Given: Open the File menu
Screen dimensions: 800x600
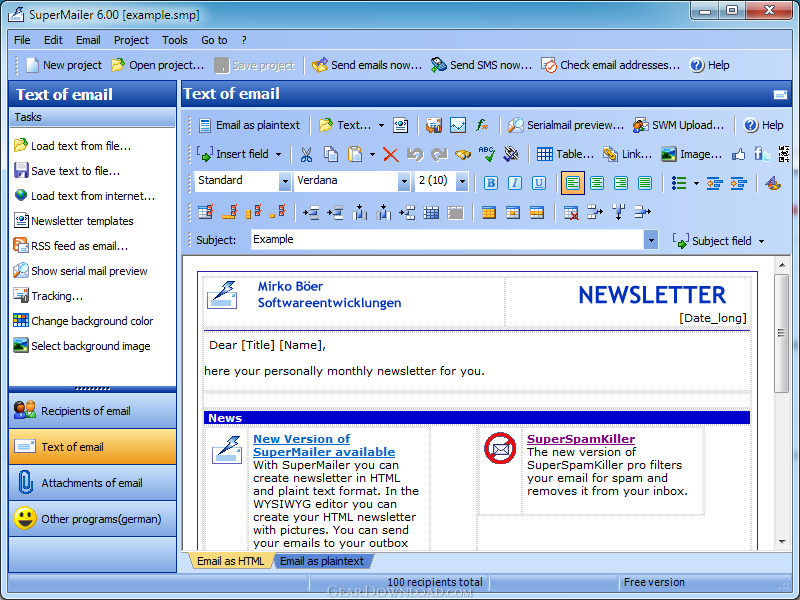Looking at the screenshot, I should [22, 40].
